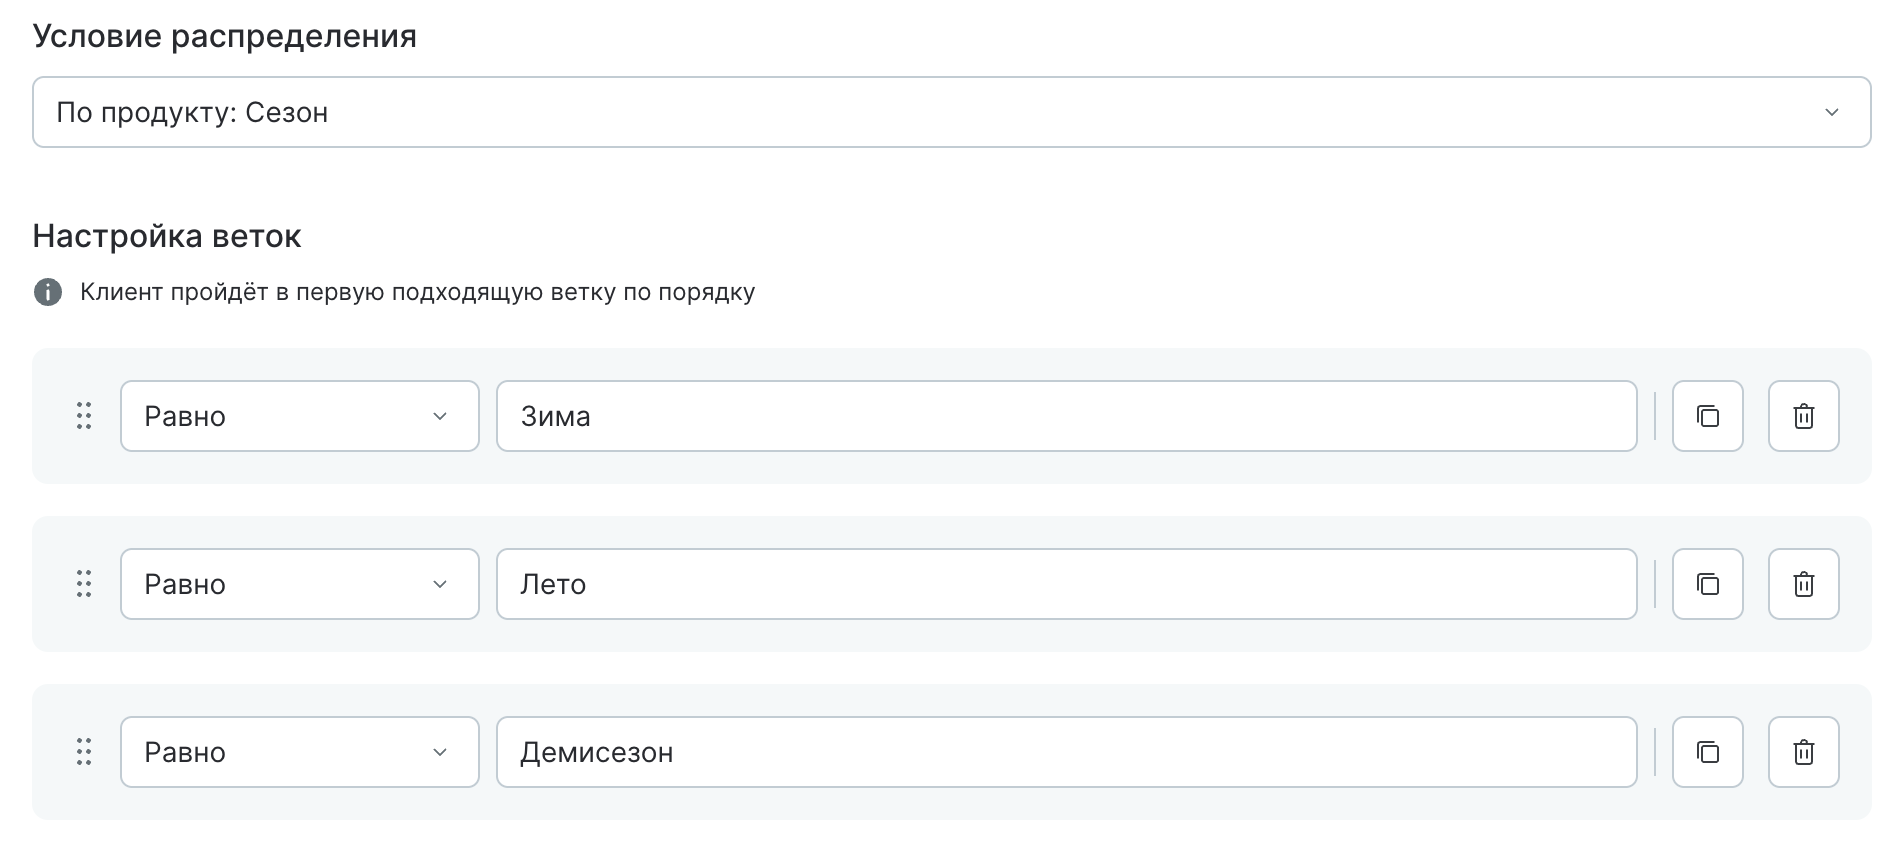Viewport: 1896px width, 862px height.
Task: Click the chevron of the distribution condition dropdown
Action: click(1831, 112)
